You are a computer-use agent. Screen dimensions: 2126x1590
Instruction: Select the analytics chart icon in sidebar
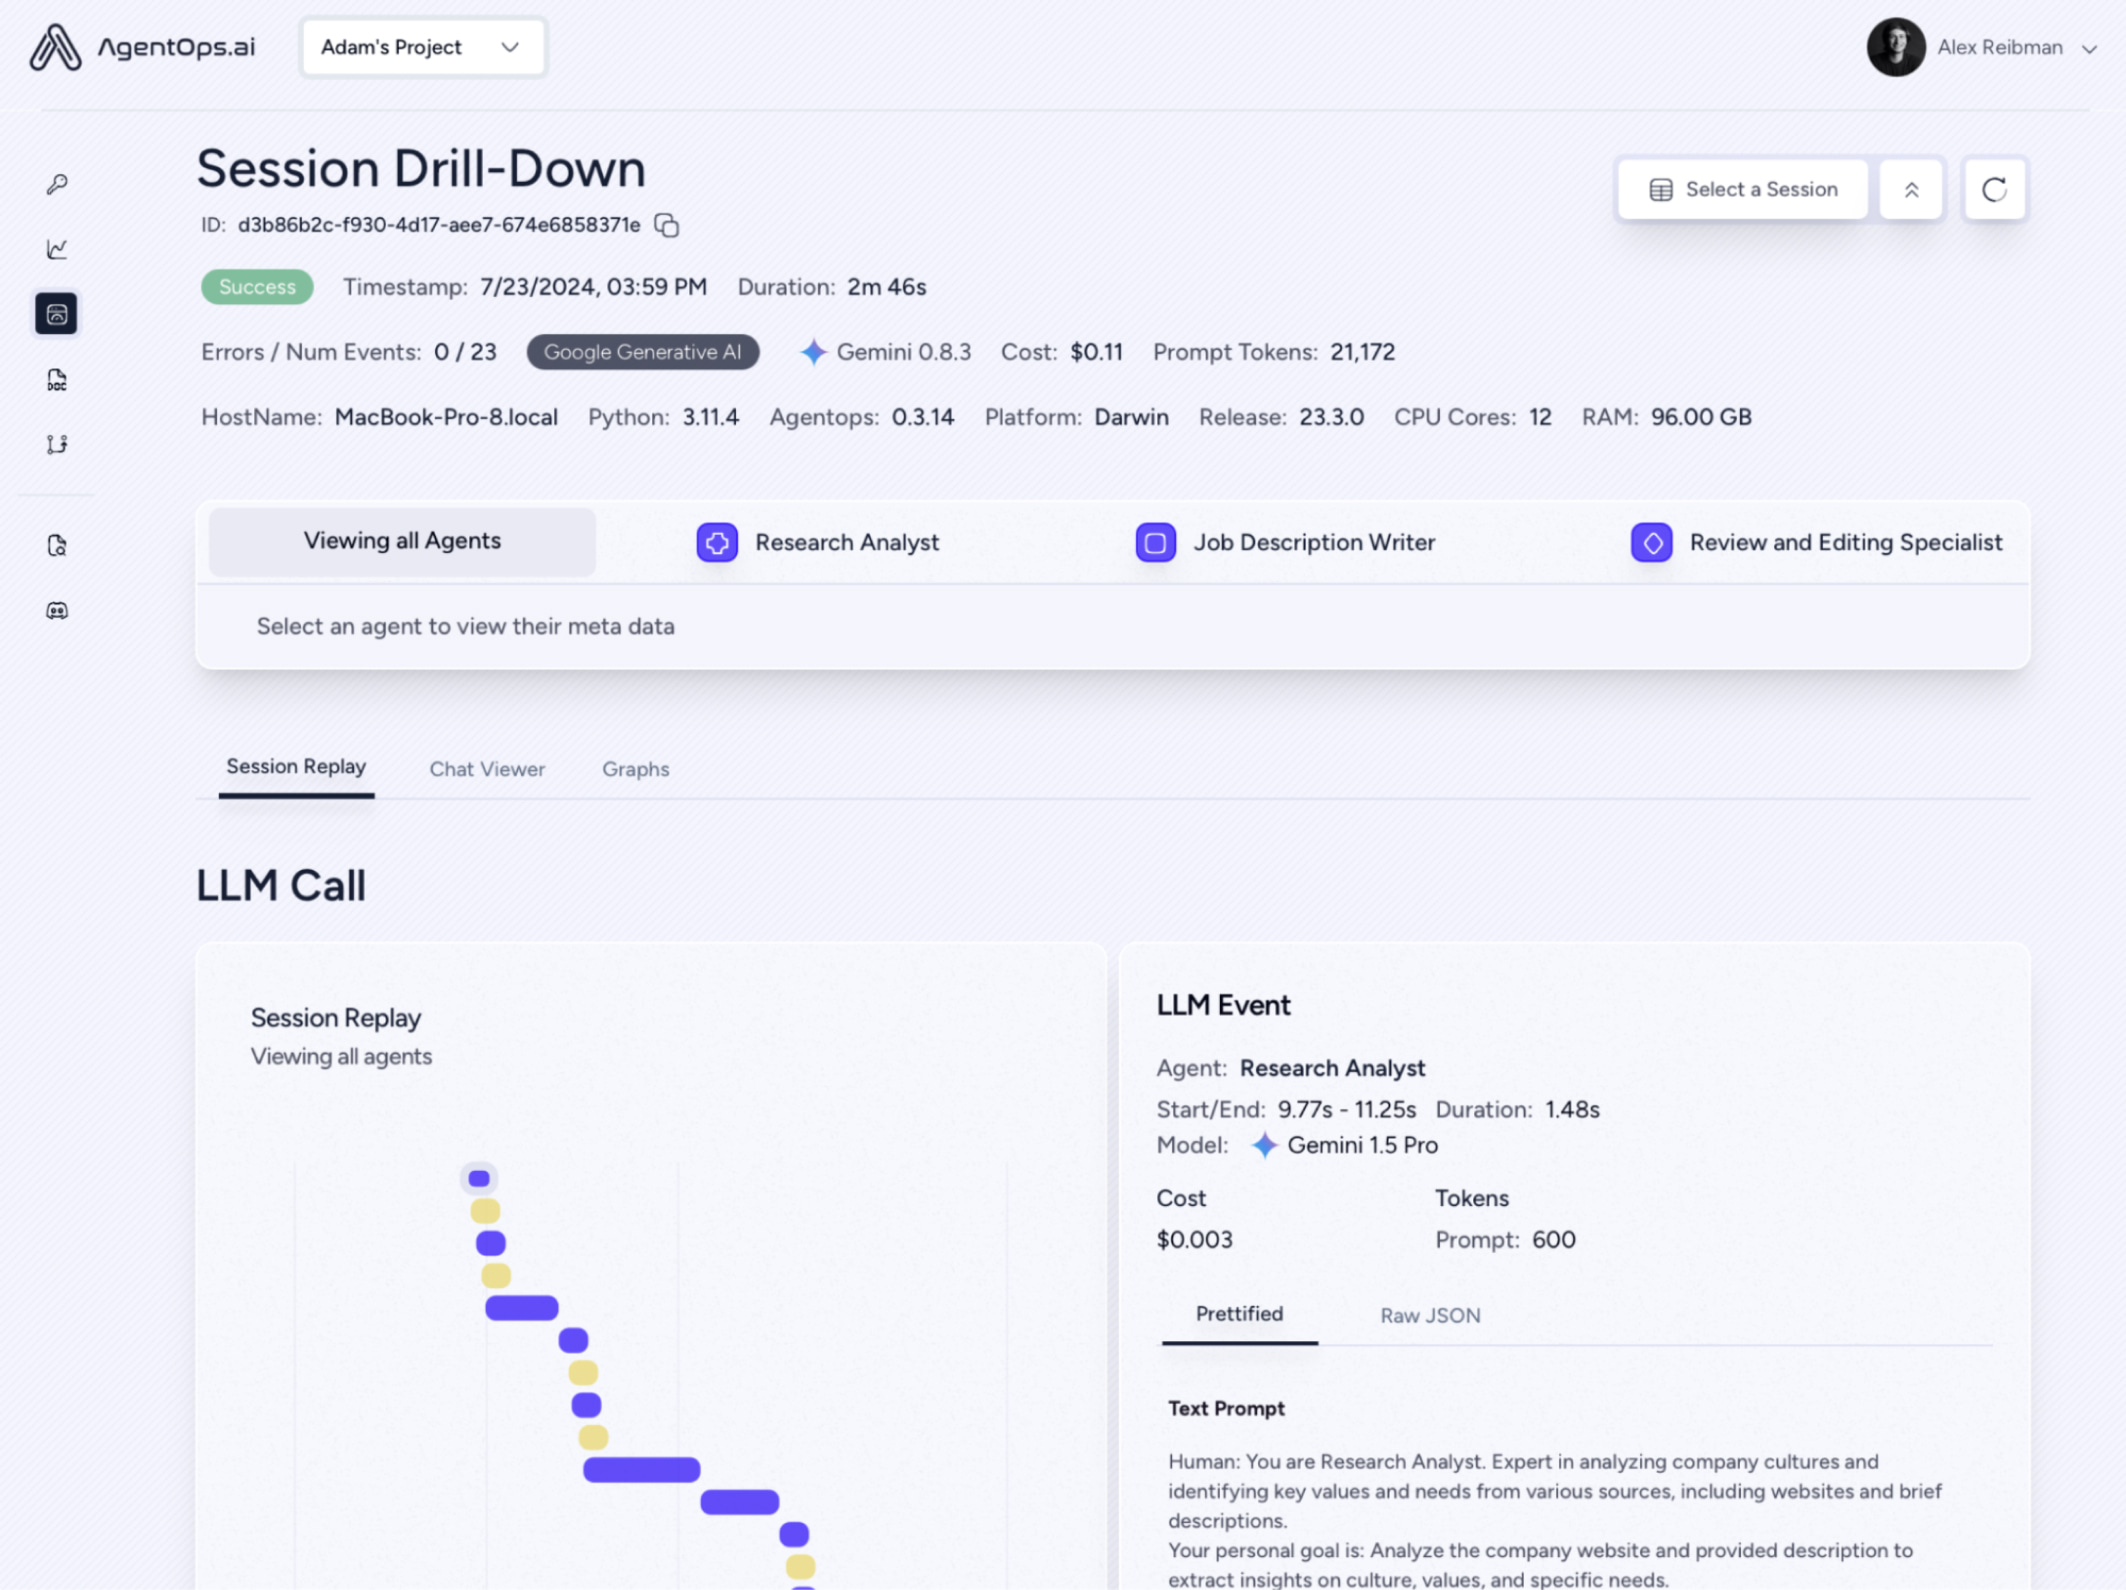point(57,249)
